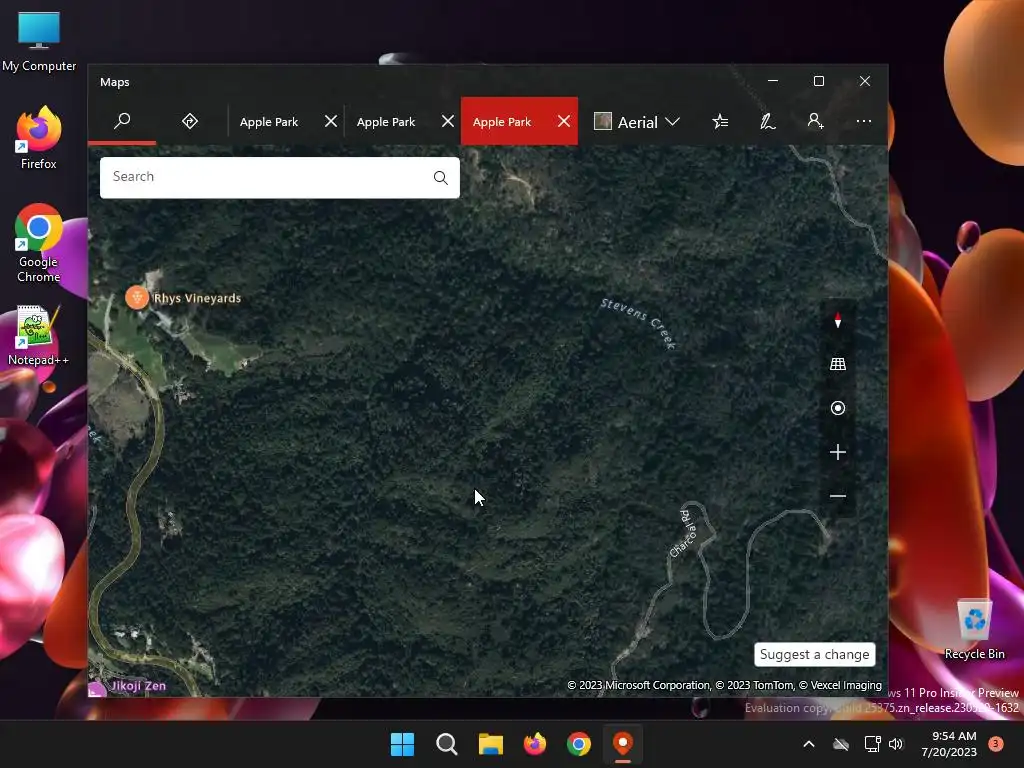Open the network tray icon

pos(872,744)
